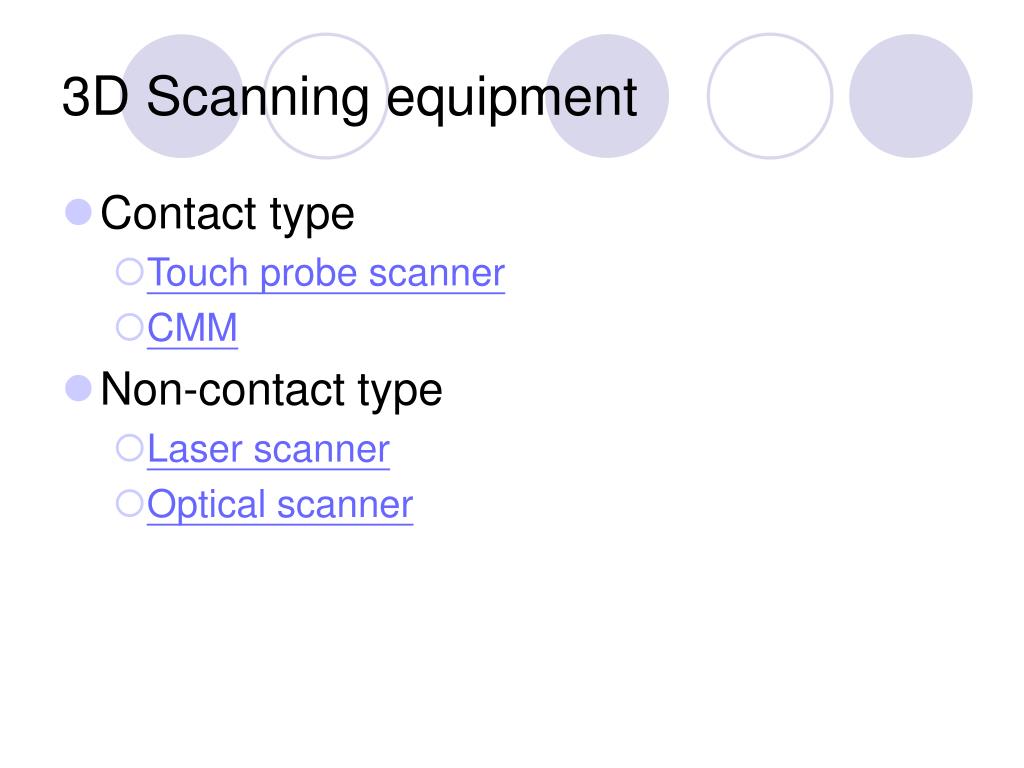
Task: Click the hollow bullet beside Touch probe scanner
Action: (x=129, y=272)
